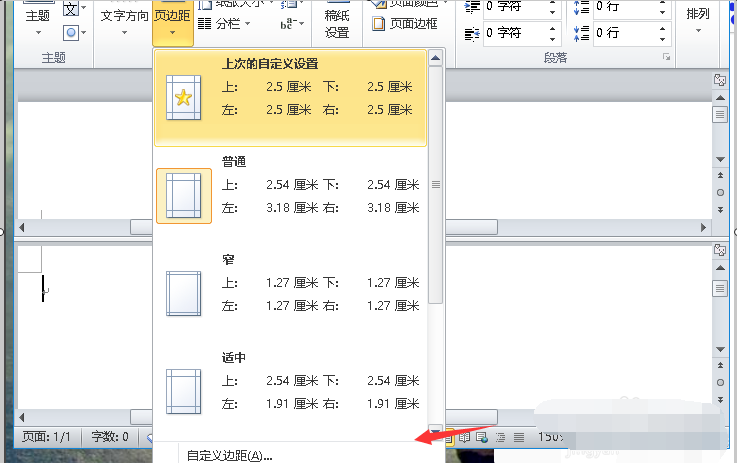Click upper pane horizontal scroll right arrow

(x=703, y=228)
